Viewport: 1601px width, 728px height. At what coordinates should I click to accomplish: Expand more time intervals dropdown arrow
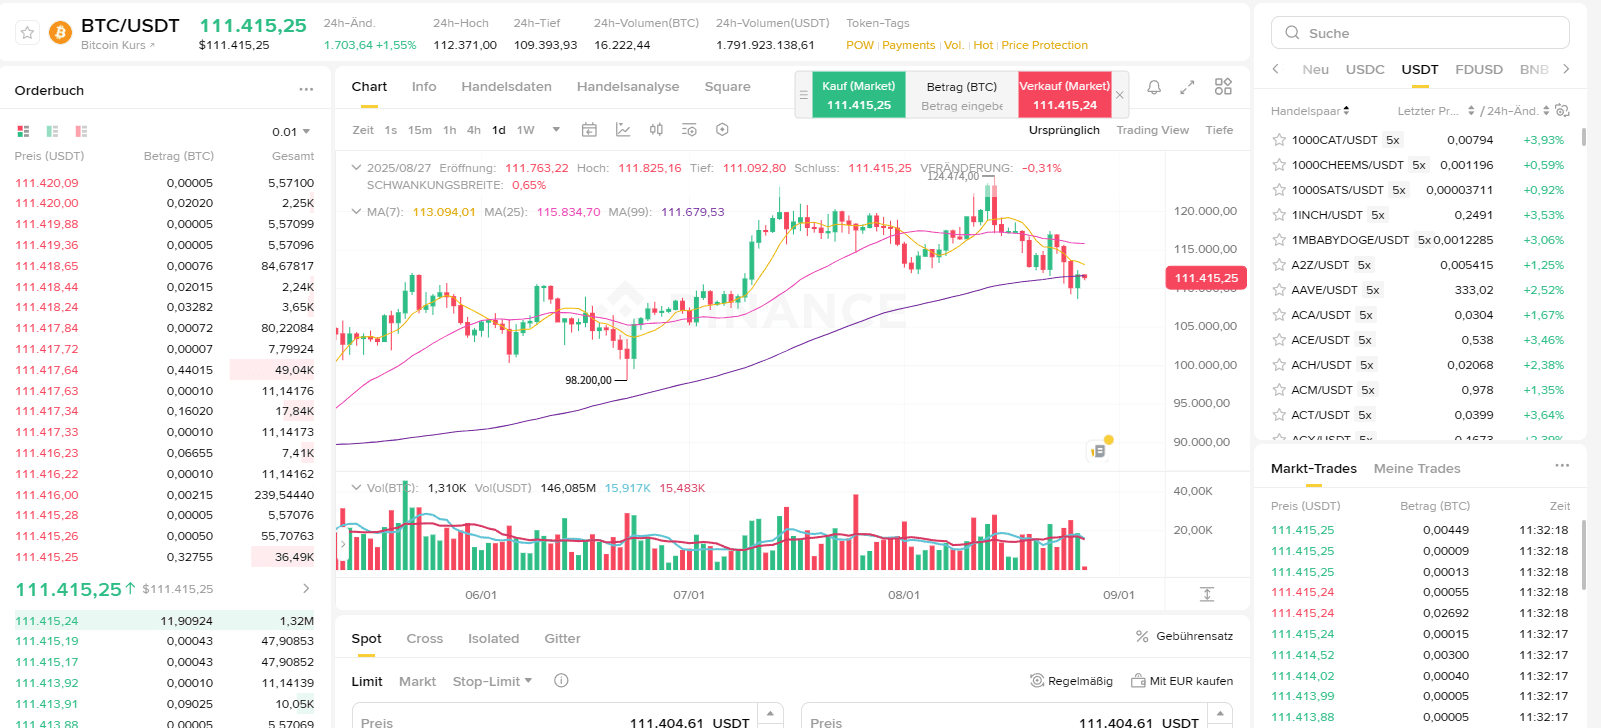tap(556, 130)
